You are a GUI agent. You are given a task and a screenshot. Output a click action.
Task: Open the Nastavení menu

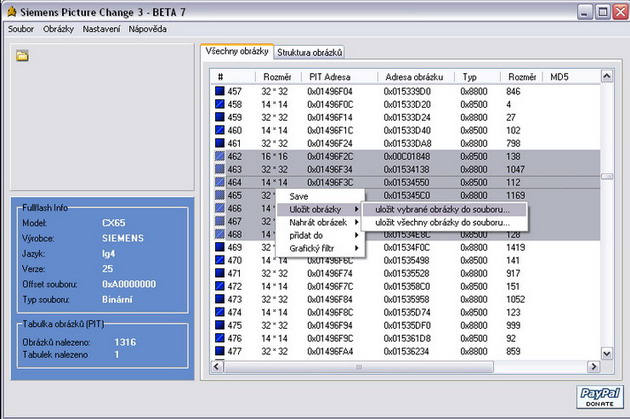(x=101, y=29)
